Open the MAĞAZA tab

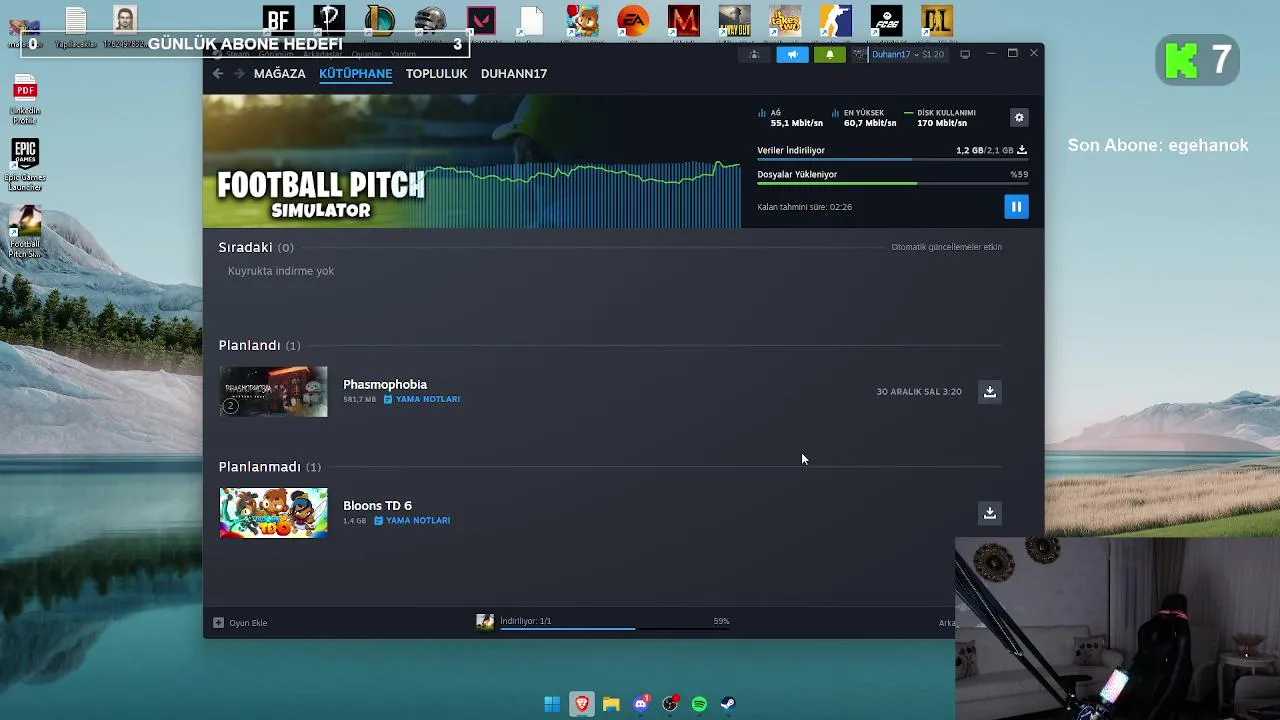coord(279,74)
